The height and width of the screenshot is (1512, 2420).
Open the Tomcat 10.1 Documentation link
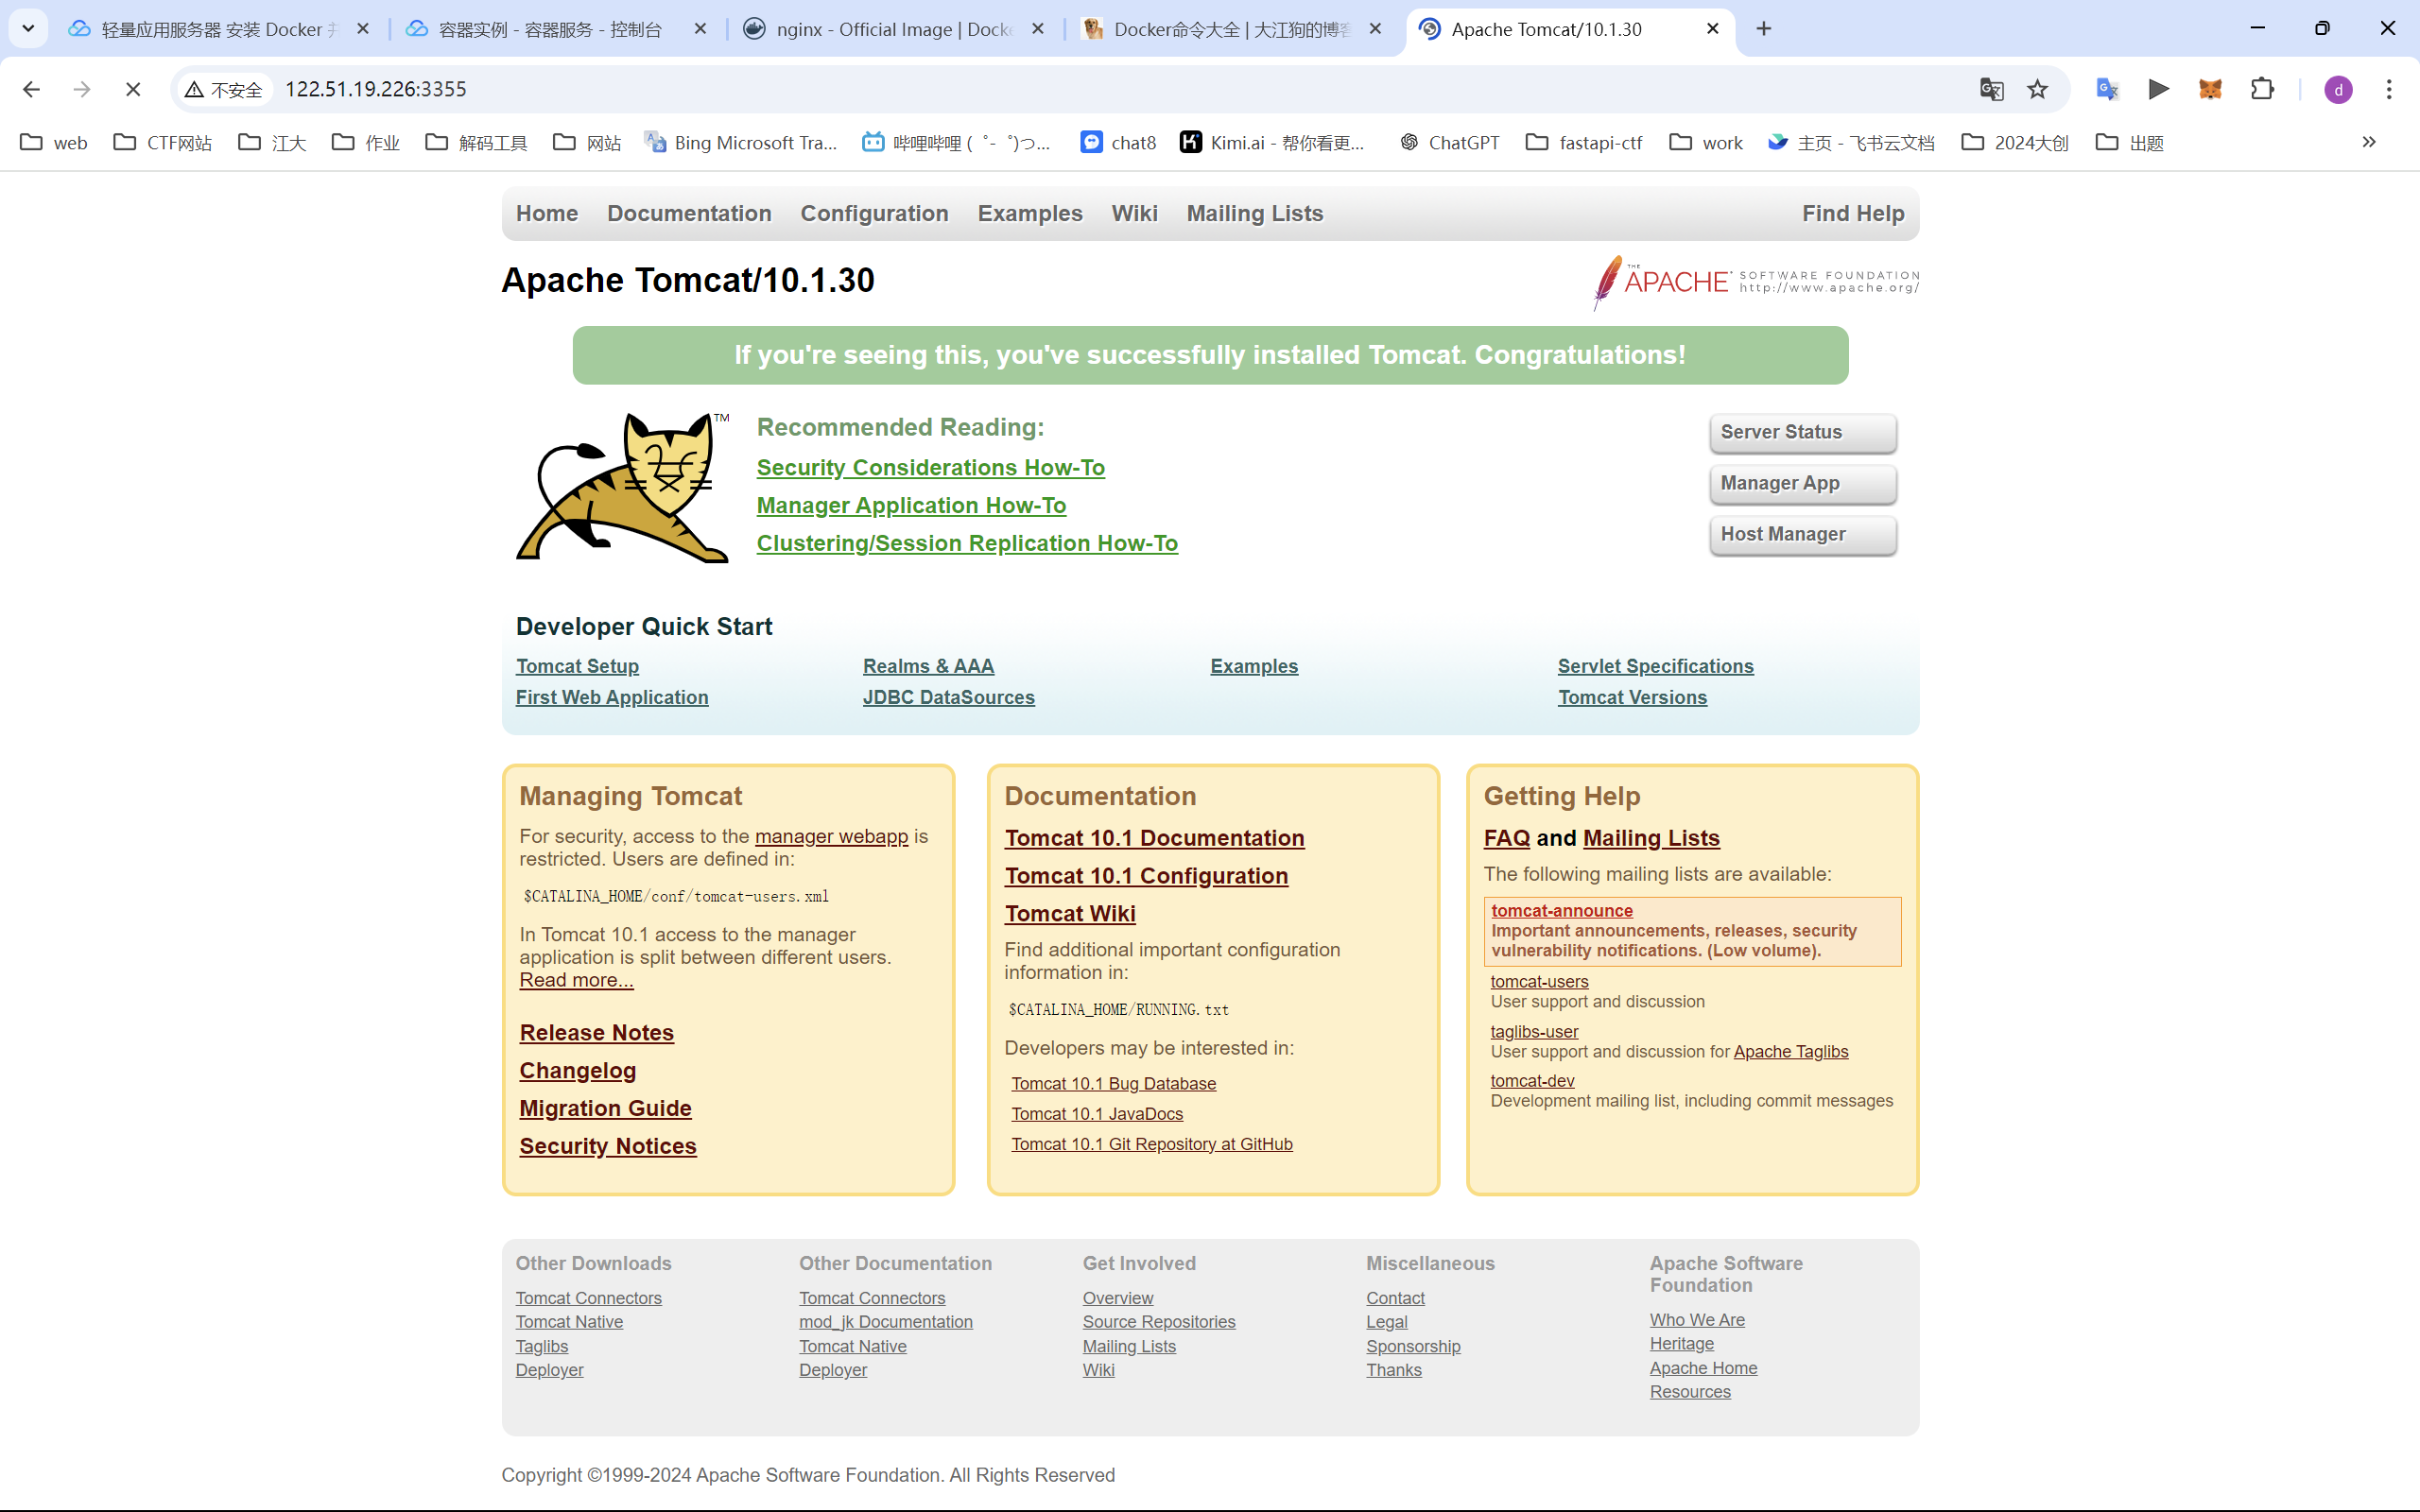(x=1154, y=838)
